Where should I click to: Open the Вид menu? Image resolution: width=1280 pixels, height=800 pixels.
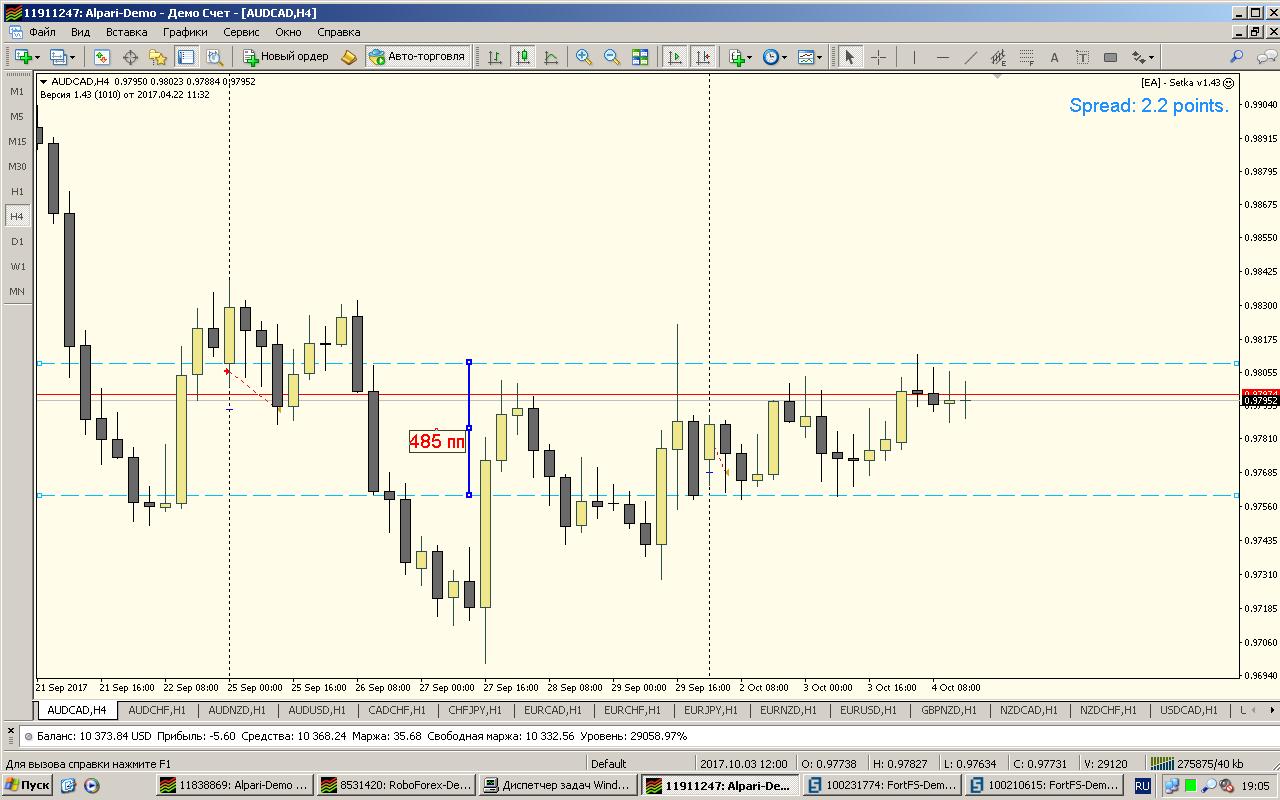click(80, 32)
